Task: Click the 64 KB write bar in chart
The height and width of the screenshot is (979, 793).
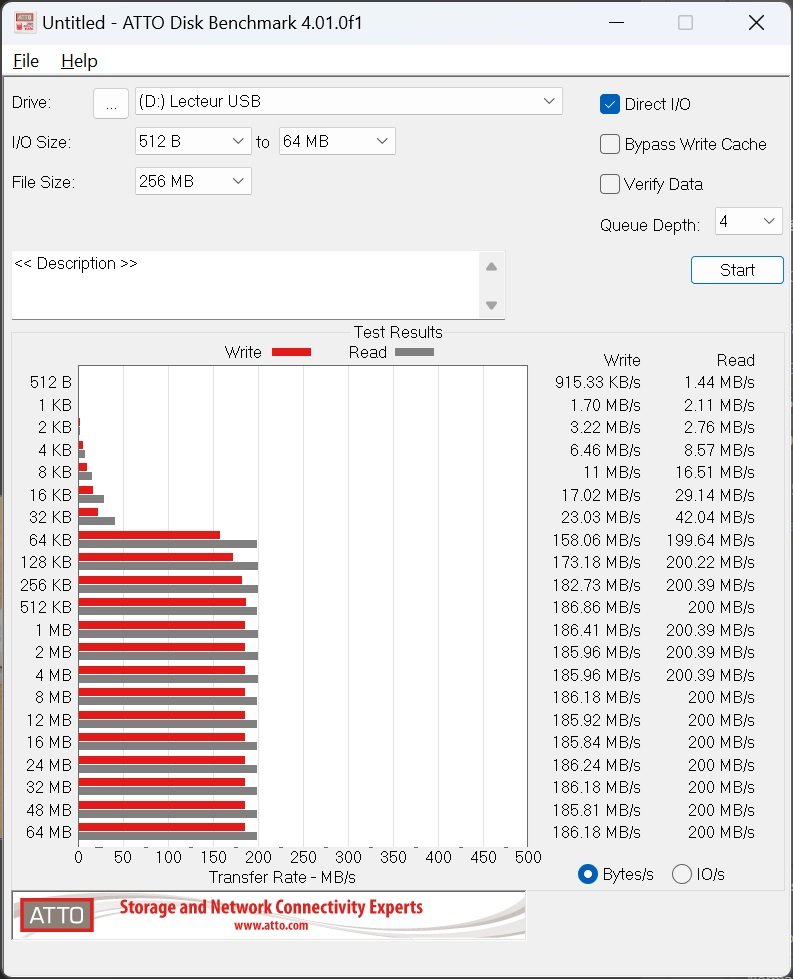Action: point(149,535)
